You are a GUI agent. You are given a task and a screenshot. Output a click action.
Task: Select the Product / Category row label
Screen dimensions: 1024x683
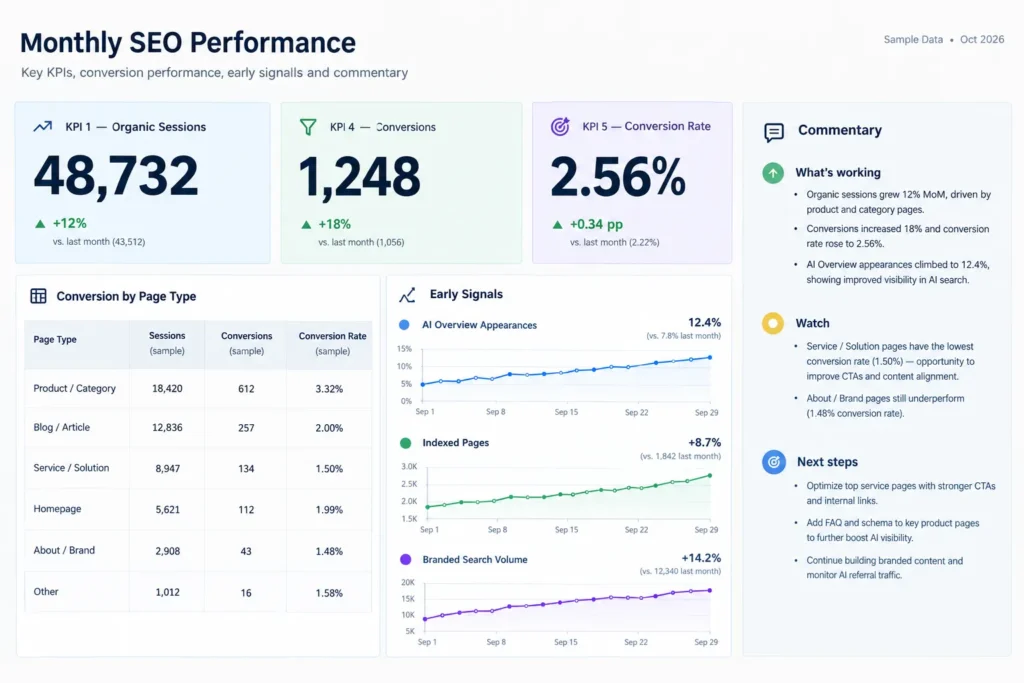pos(74,389)
